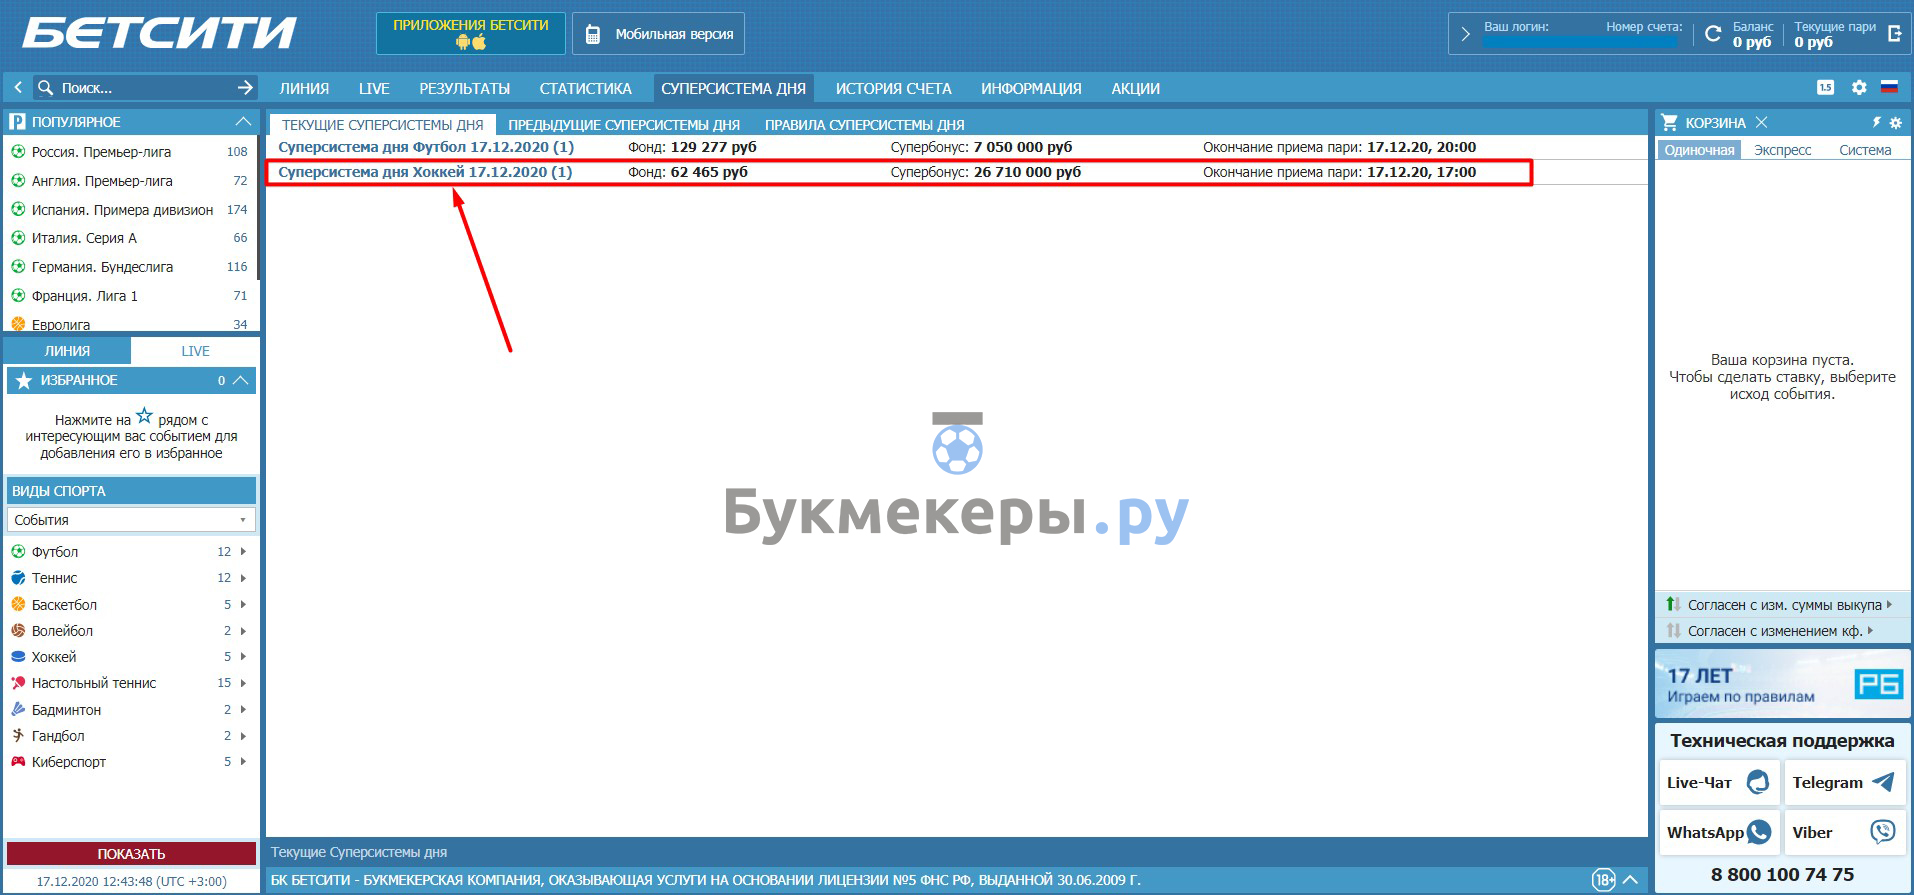Collapse the Популярное section
Viewport: 1914px width, 895px height.
(243, 122)
